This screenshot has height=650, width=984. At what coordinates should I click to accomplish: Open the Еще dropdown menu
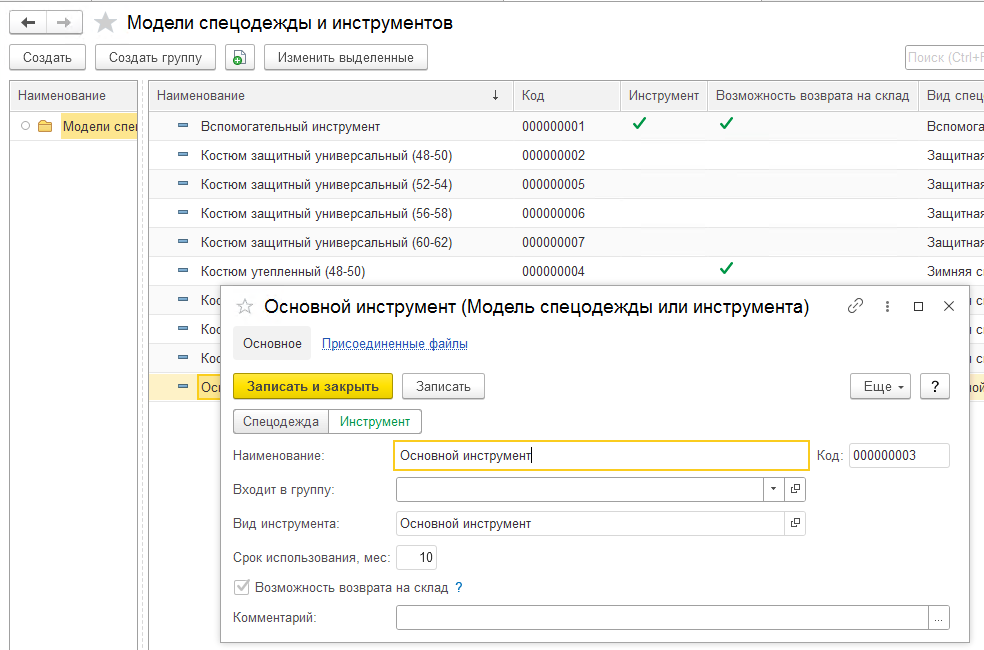point(880,387)
